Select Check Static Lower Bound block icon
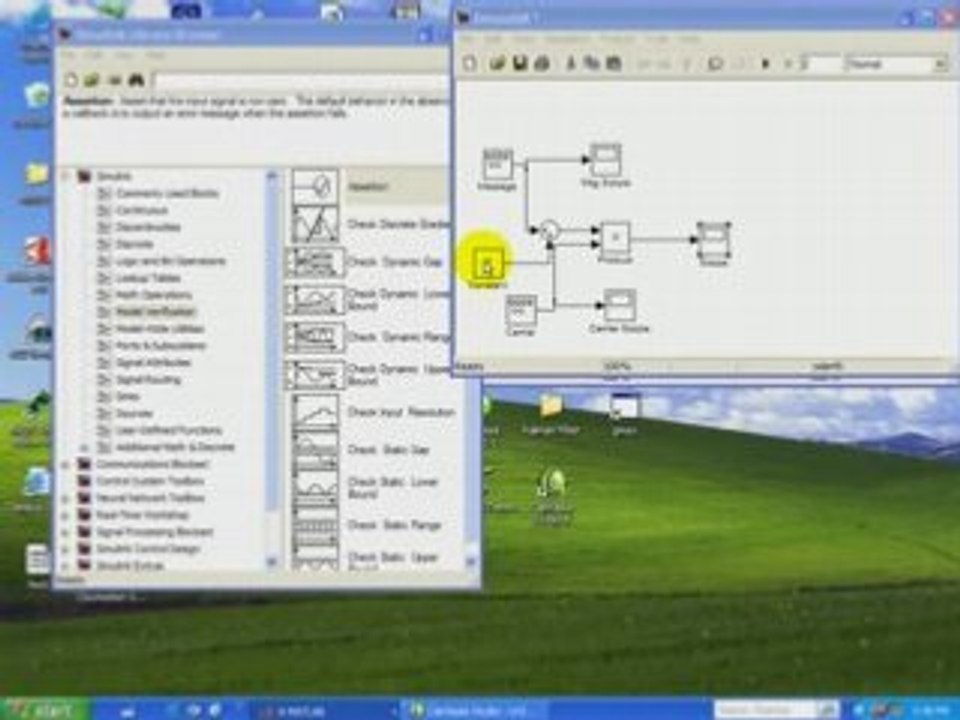This screenshot has height=720, width=960. 315,488
